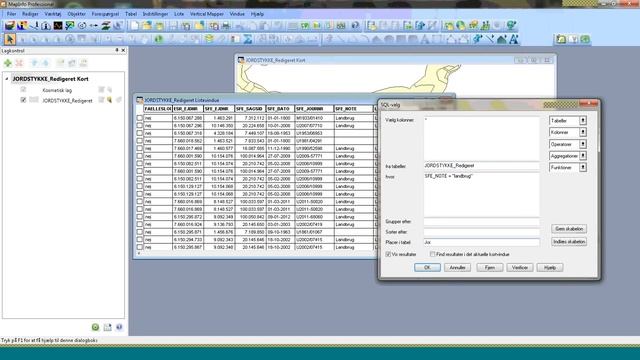
Task: Select the JORDSTYKKE_Redigeret Kort map window title
Action: (x=276, y=60)
